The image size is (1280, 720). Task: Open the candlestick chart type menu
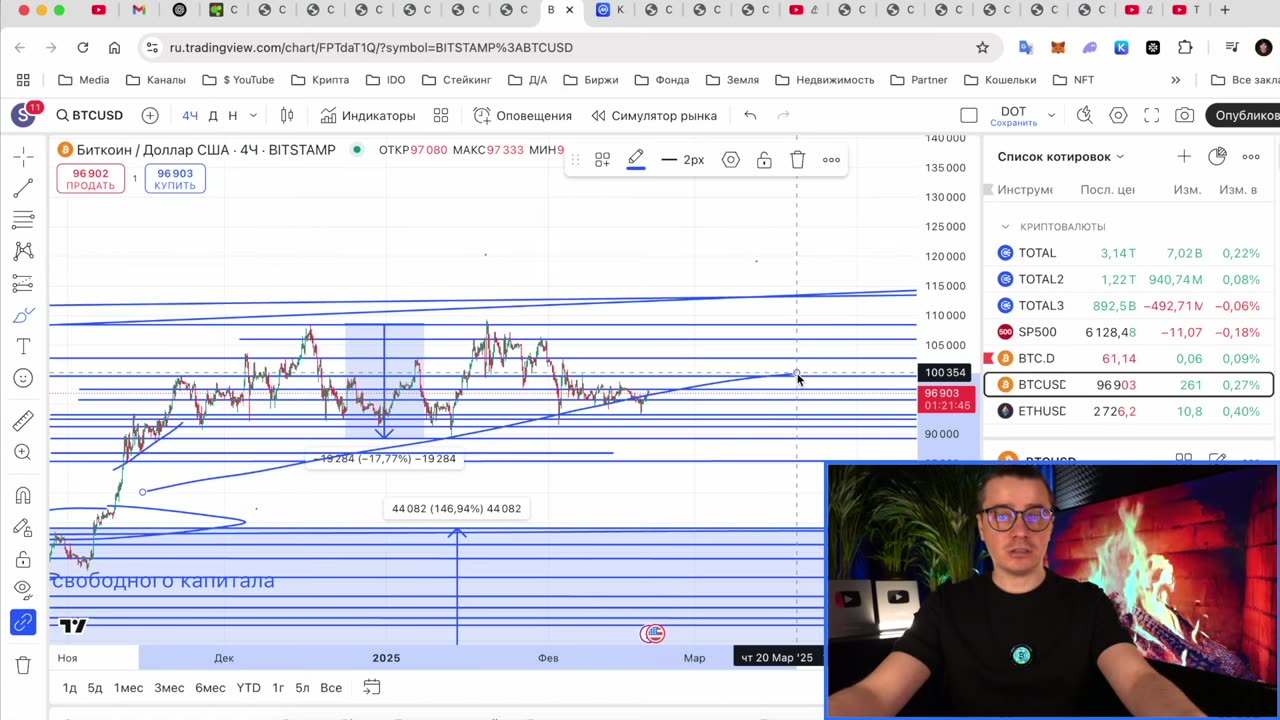point(287,115)
